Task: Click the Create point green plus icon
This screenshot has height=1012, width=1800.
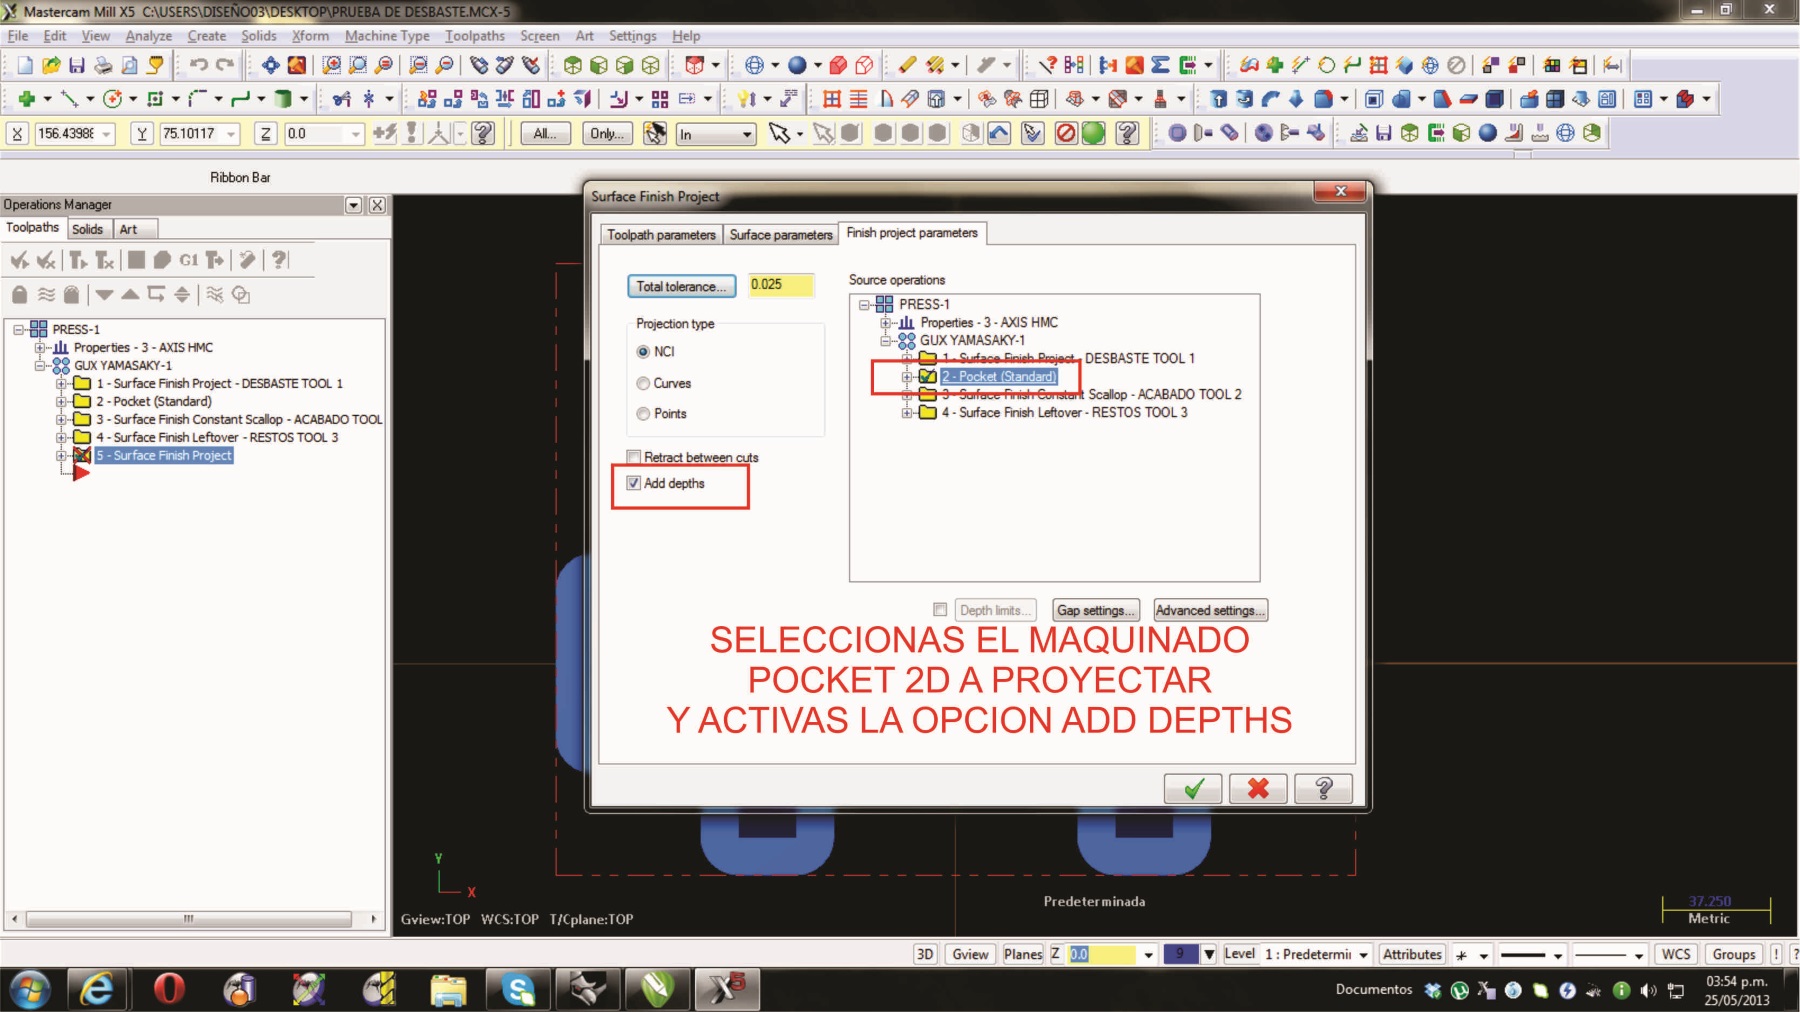Action: tap(27, 99)
